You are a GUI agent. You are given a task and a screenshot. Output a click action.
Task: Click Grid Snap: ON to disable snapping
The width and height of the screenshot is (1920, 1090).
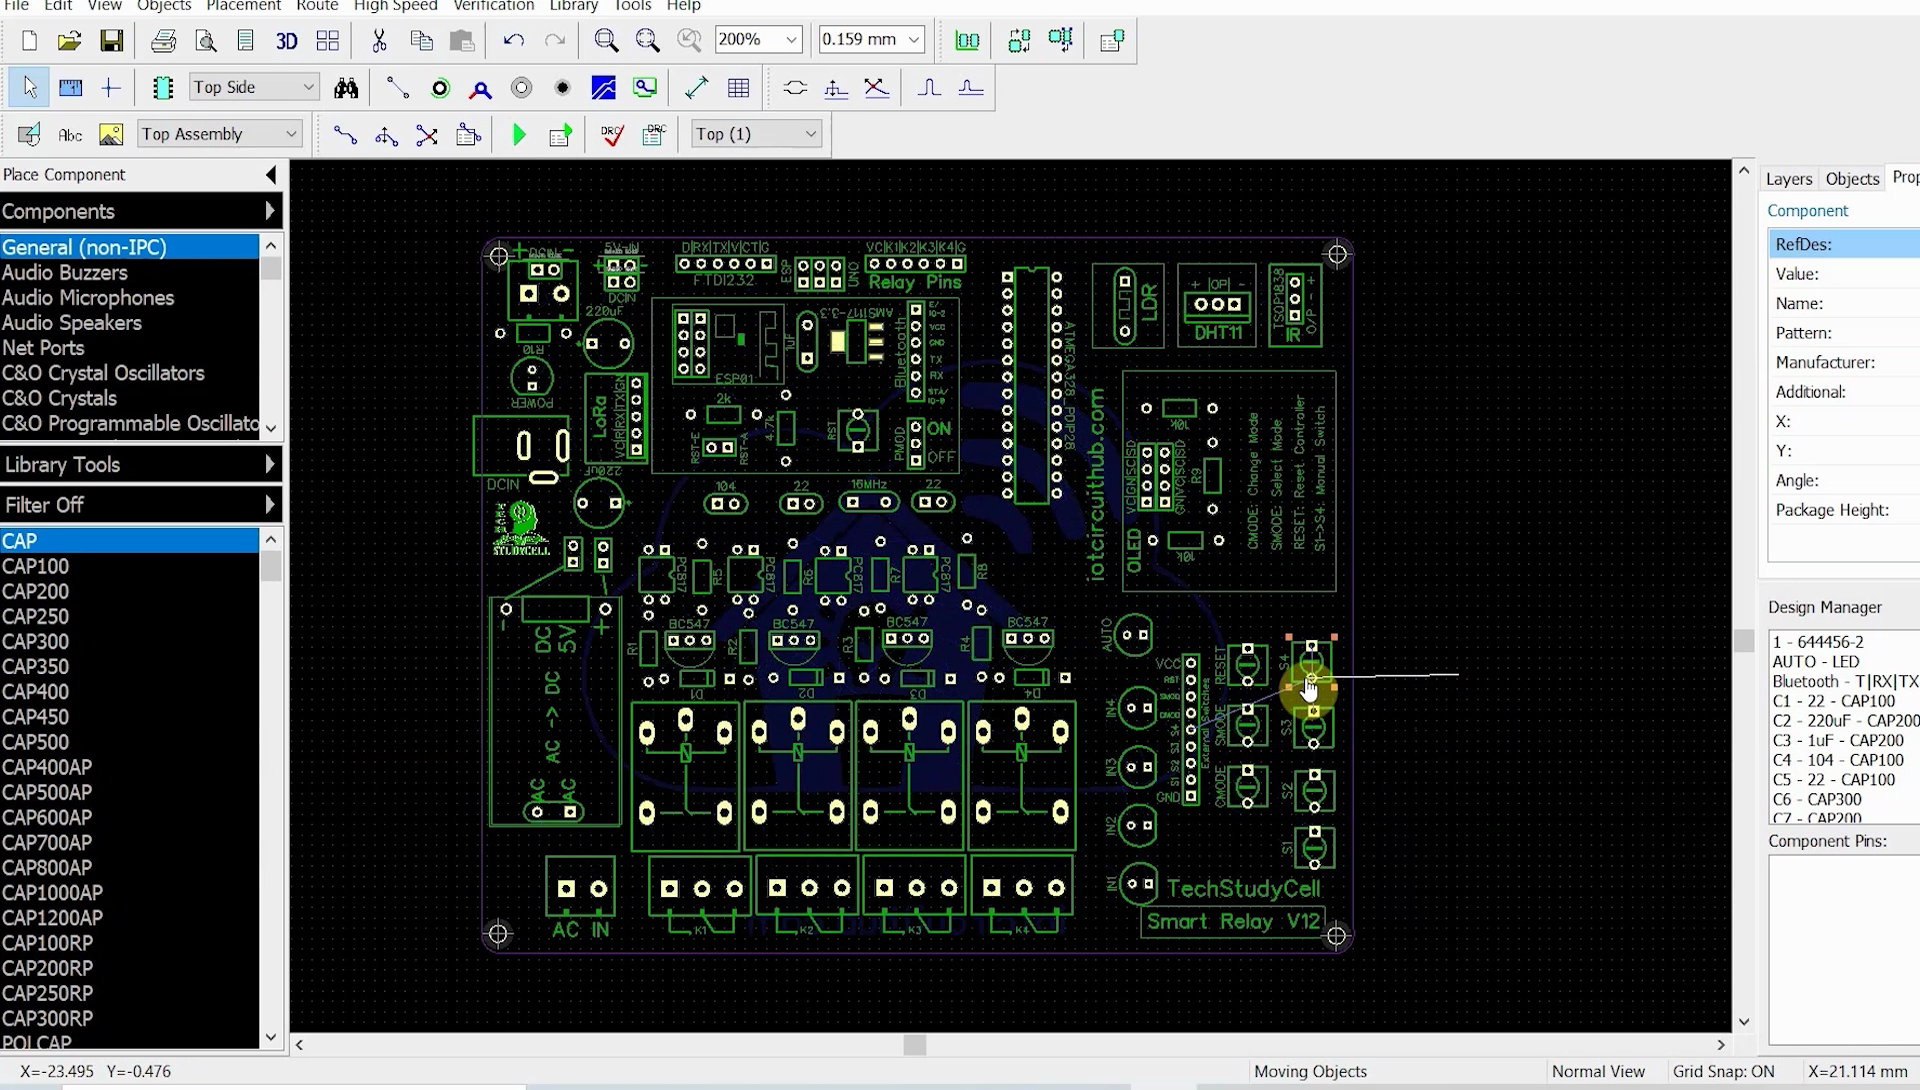1723,1071
